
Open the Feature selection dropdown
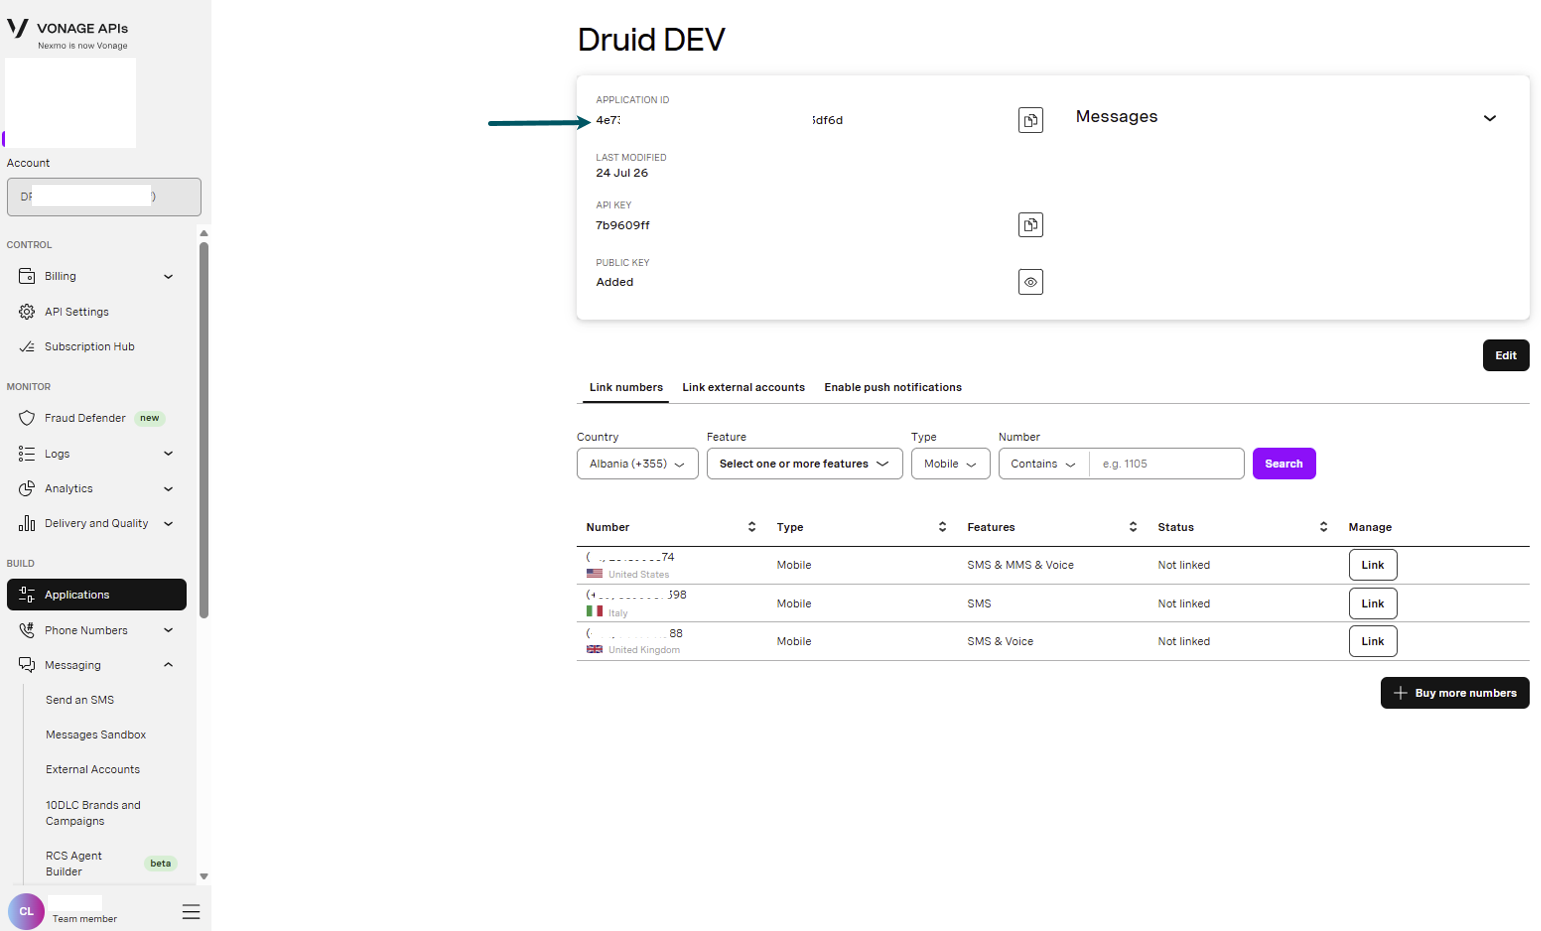[804, 464]
